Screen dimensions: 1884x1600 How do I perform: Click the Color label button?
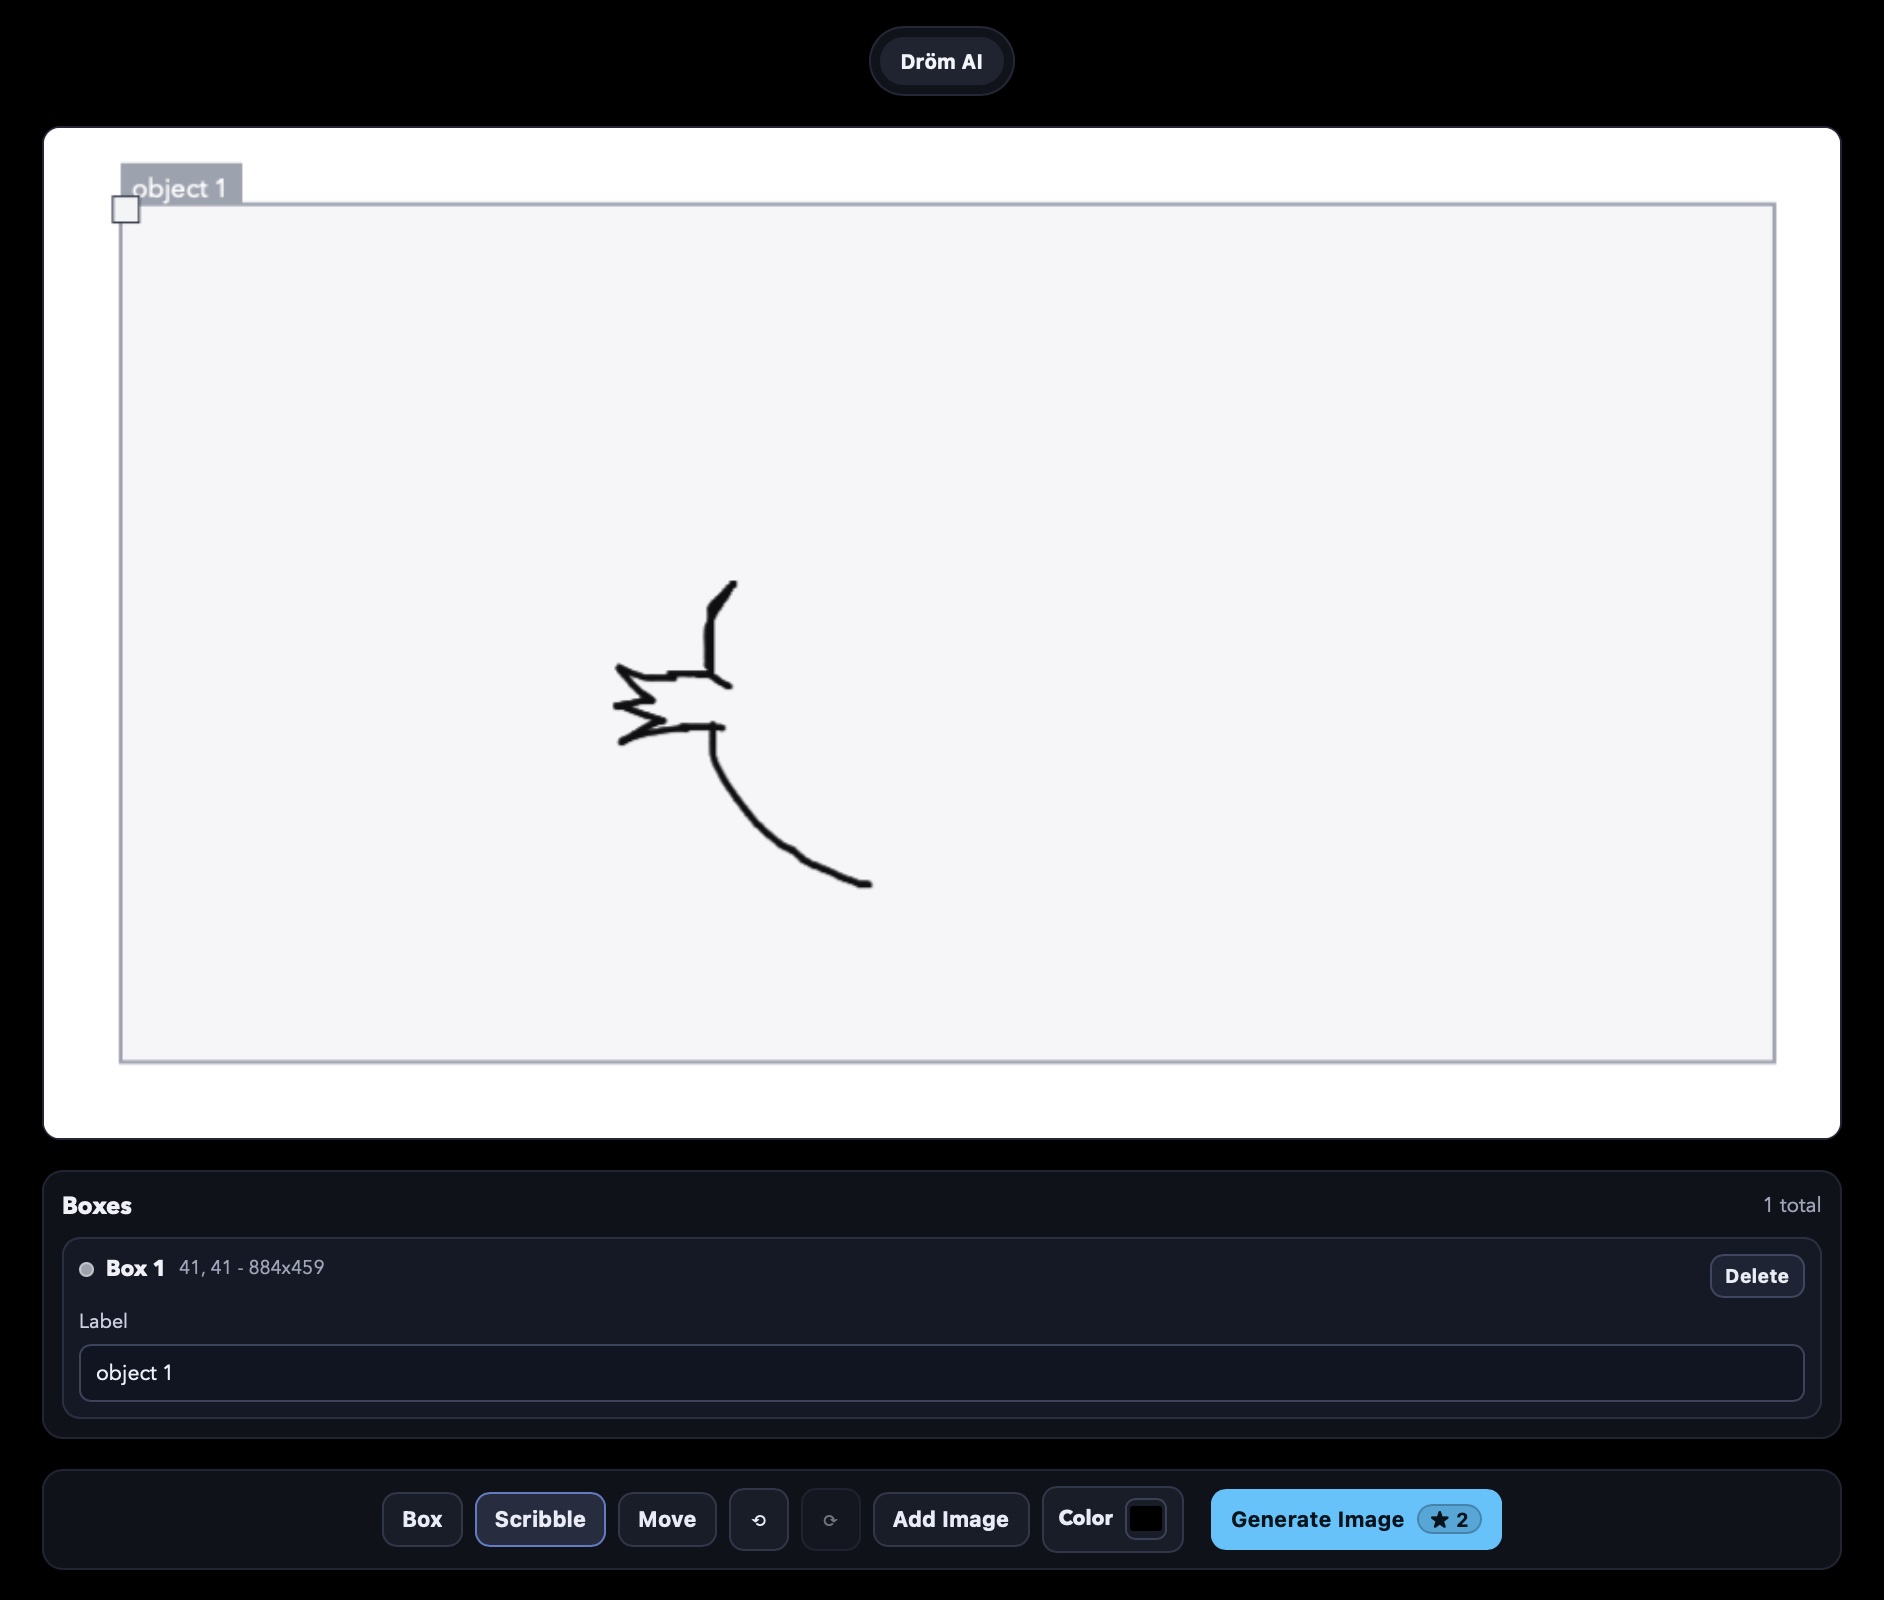[1085, 1518]
